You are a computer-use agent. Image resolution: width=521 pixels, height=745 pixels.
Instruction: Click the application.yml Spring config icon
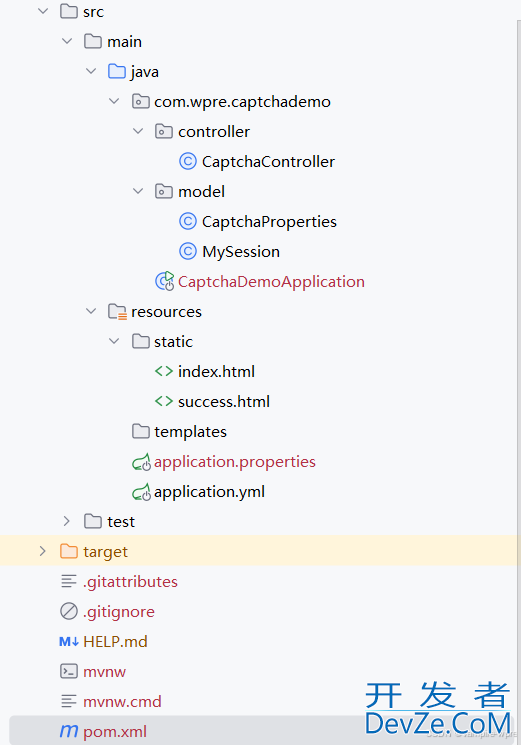(x=142, y=492)
